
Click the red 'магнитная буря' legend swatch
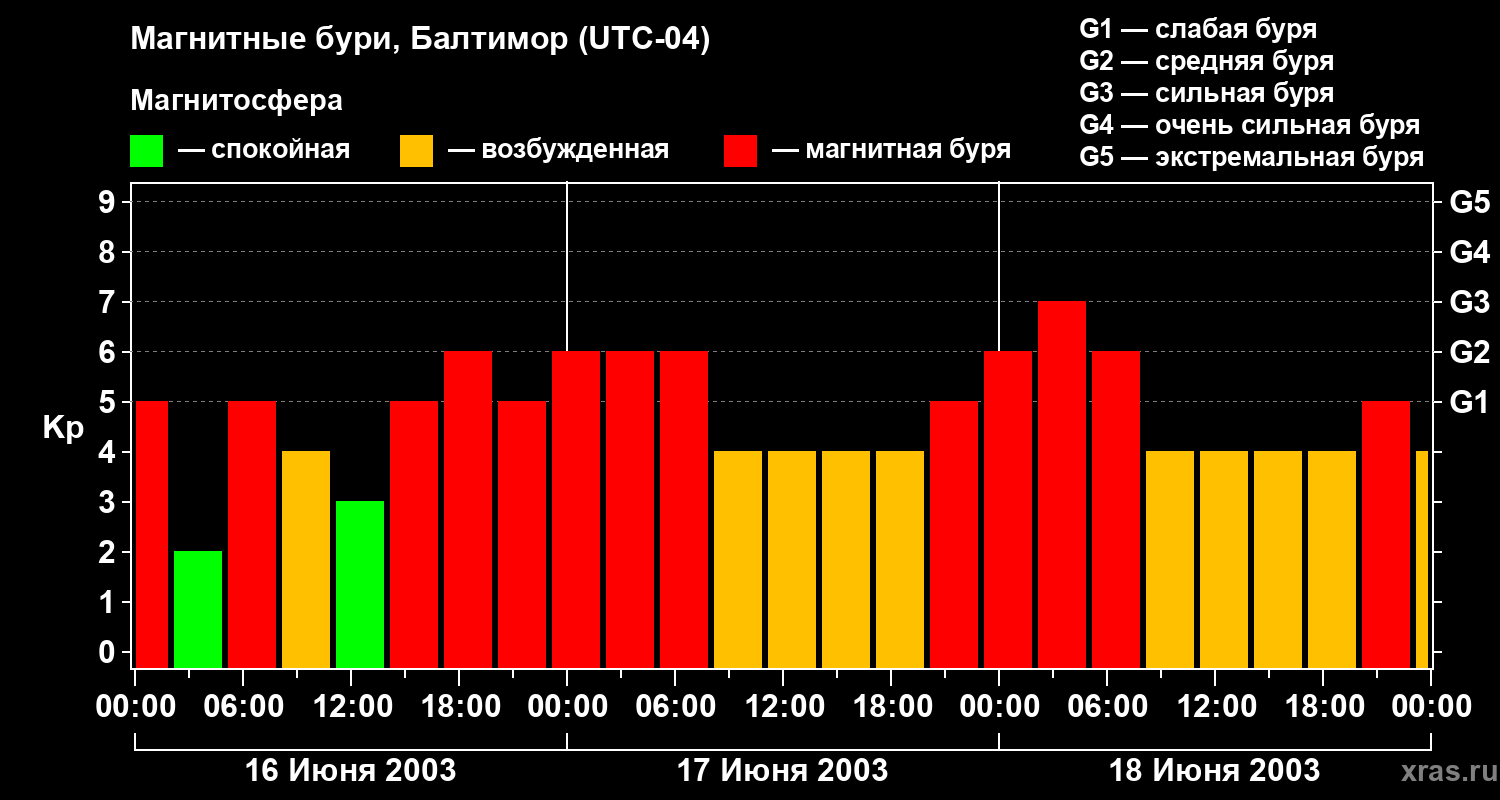click(740, 151)
